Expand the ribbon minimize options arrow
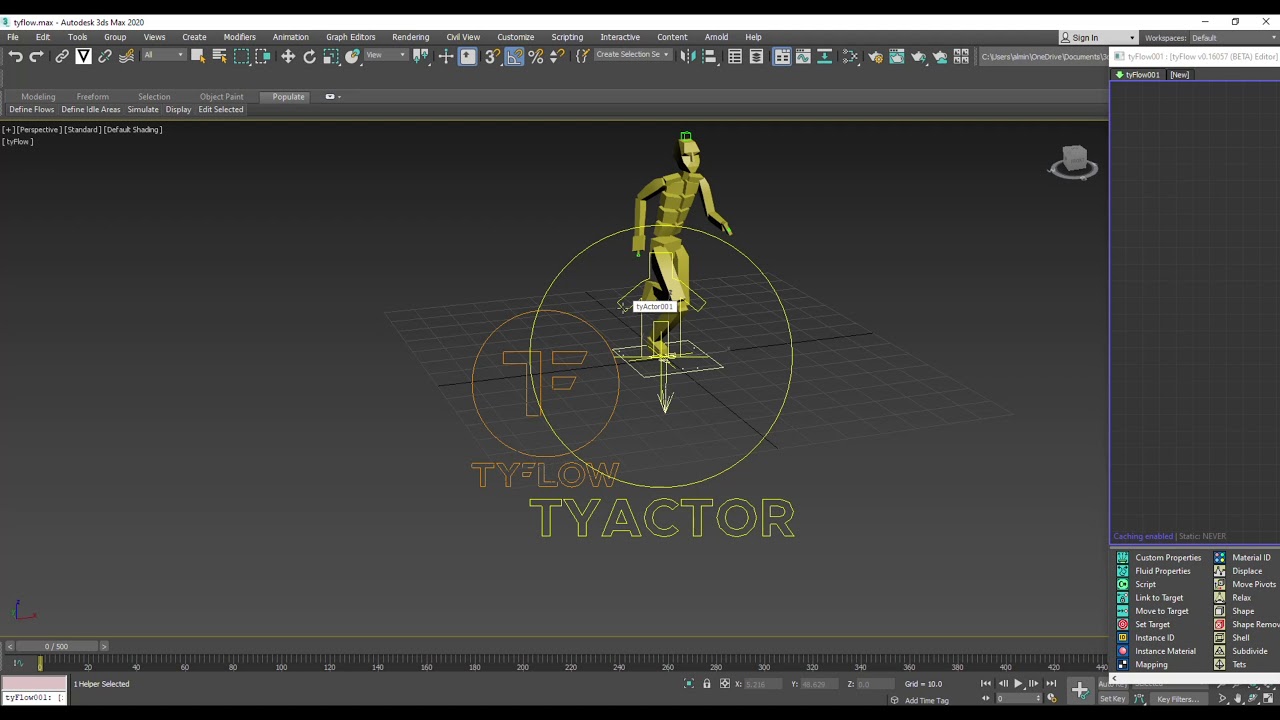 pyautogui.click(x=339, y=97)
